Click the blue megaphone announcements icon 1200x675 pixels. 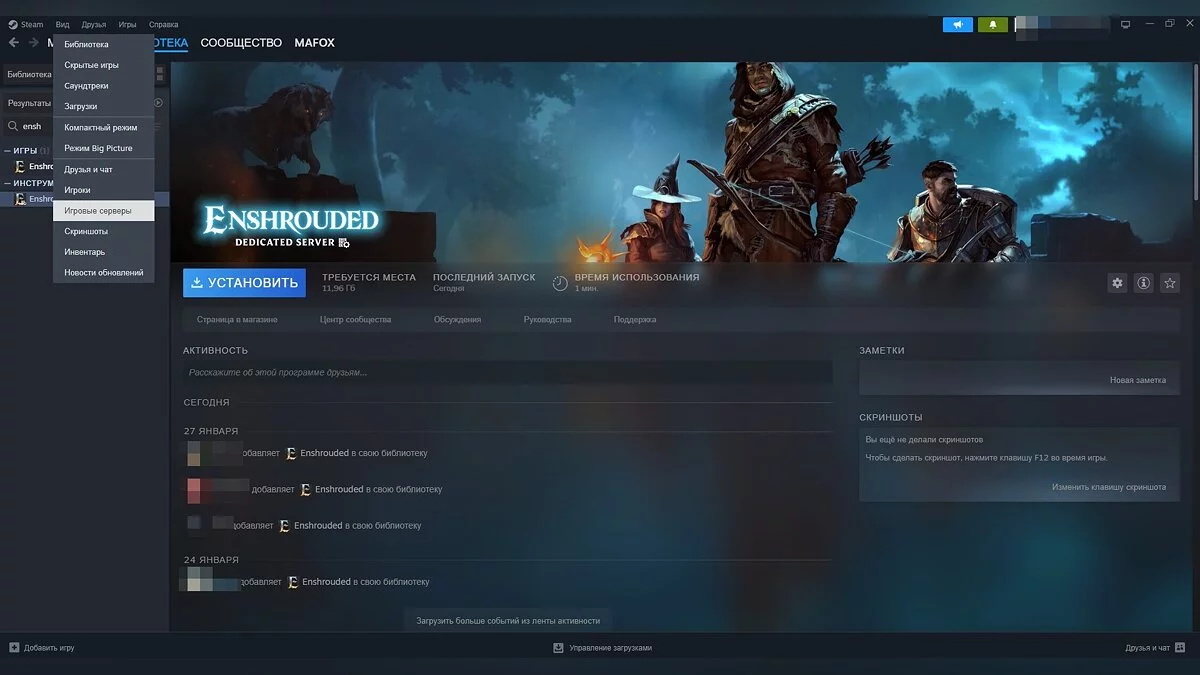click(957, 24)
